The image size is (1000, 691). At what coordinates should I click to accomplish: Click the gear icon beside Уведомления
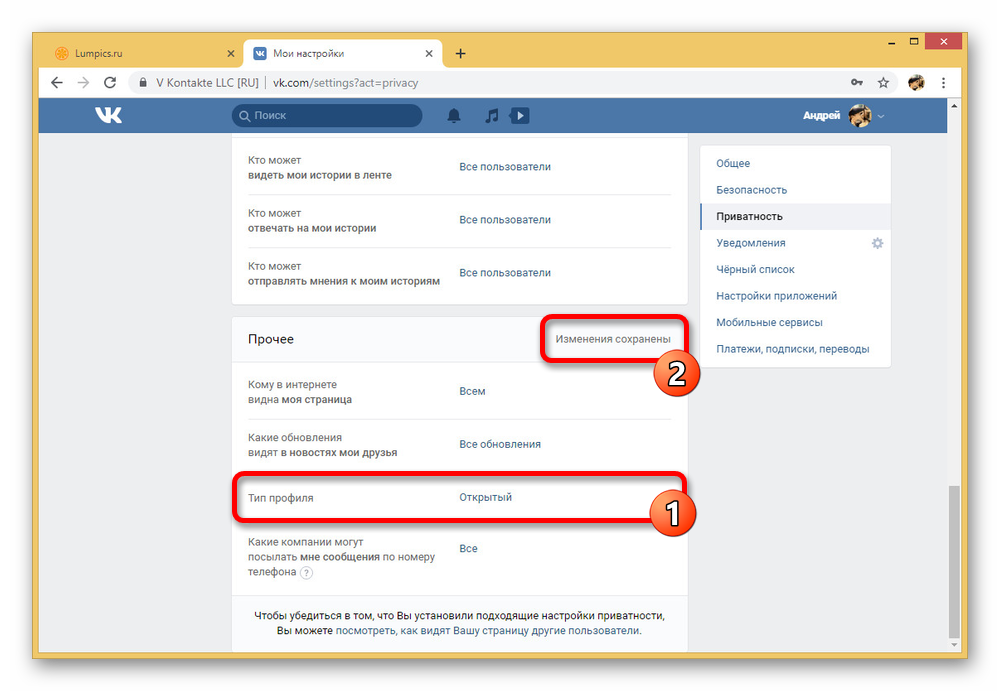pos(877,243)
